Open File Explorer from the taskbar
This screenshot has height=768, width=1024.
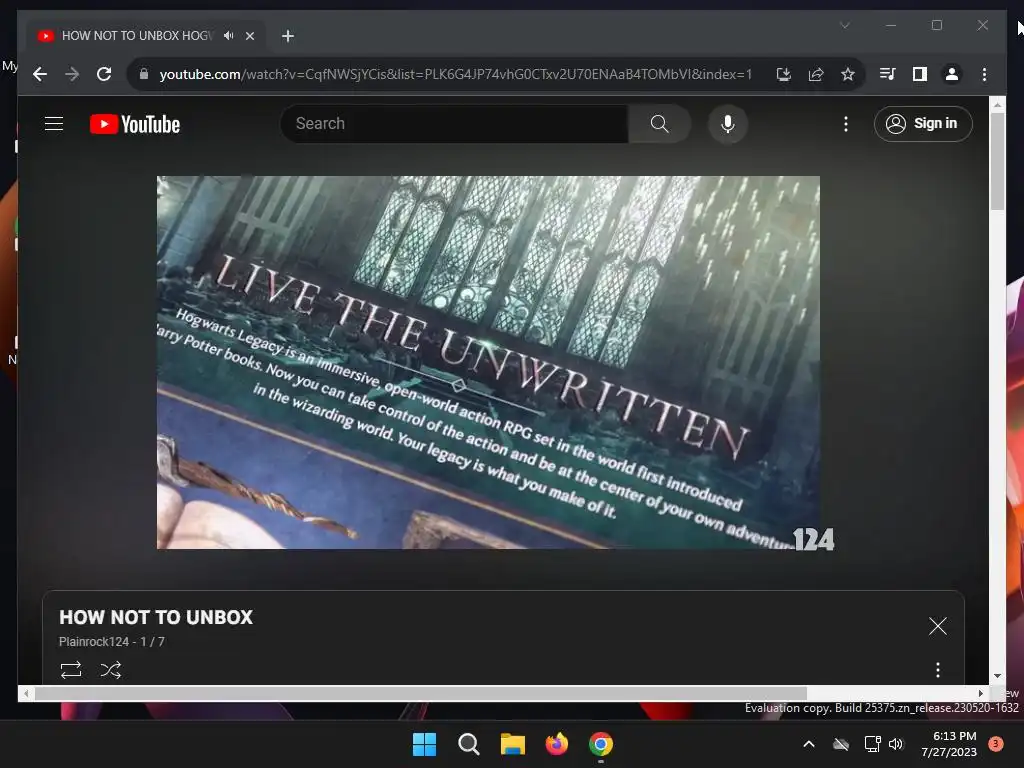tap(513, 744)
